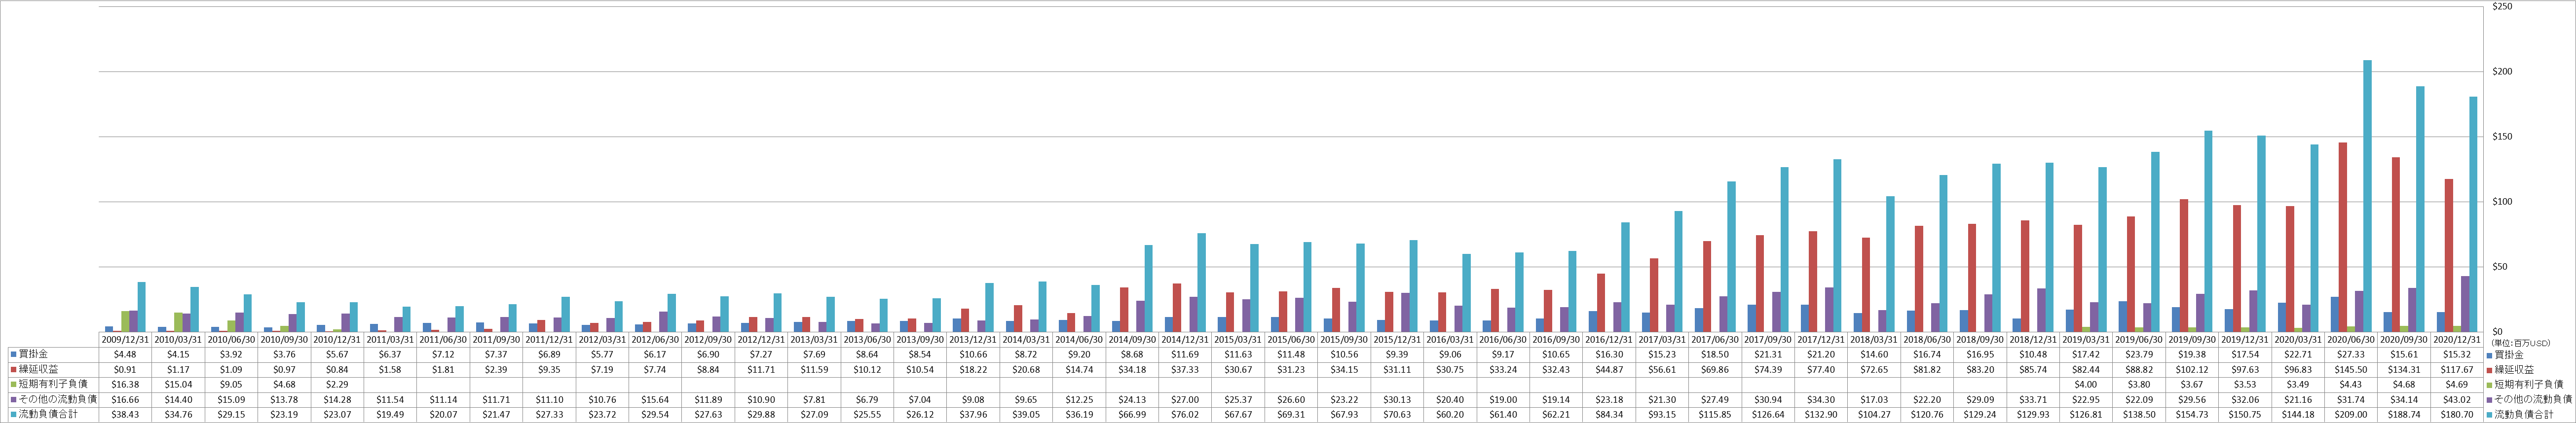The height and width of the screenshot is (423, 2576).
Task: Click the $16.38 short-term debt cell
Action: [125, 384]
